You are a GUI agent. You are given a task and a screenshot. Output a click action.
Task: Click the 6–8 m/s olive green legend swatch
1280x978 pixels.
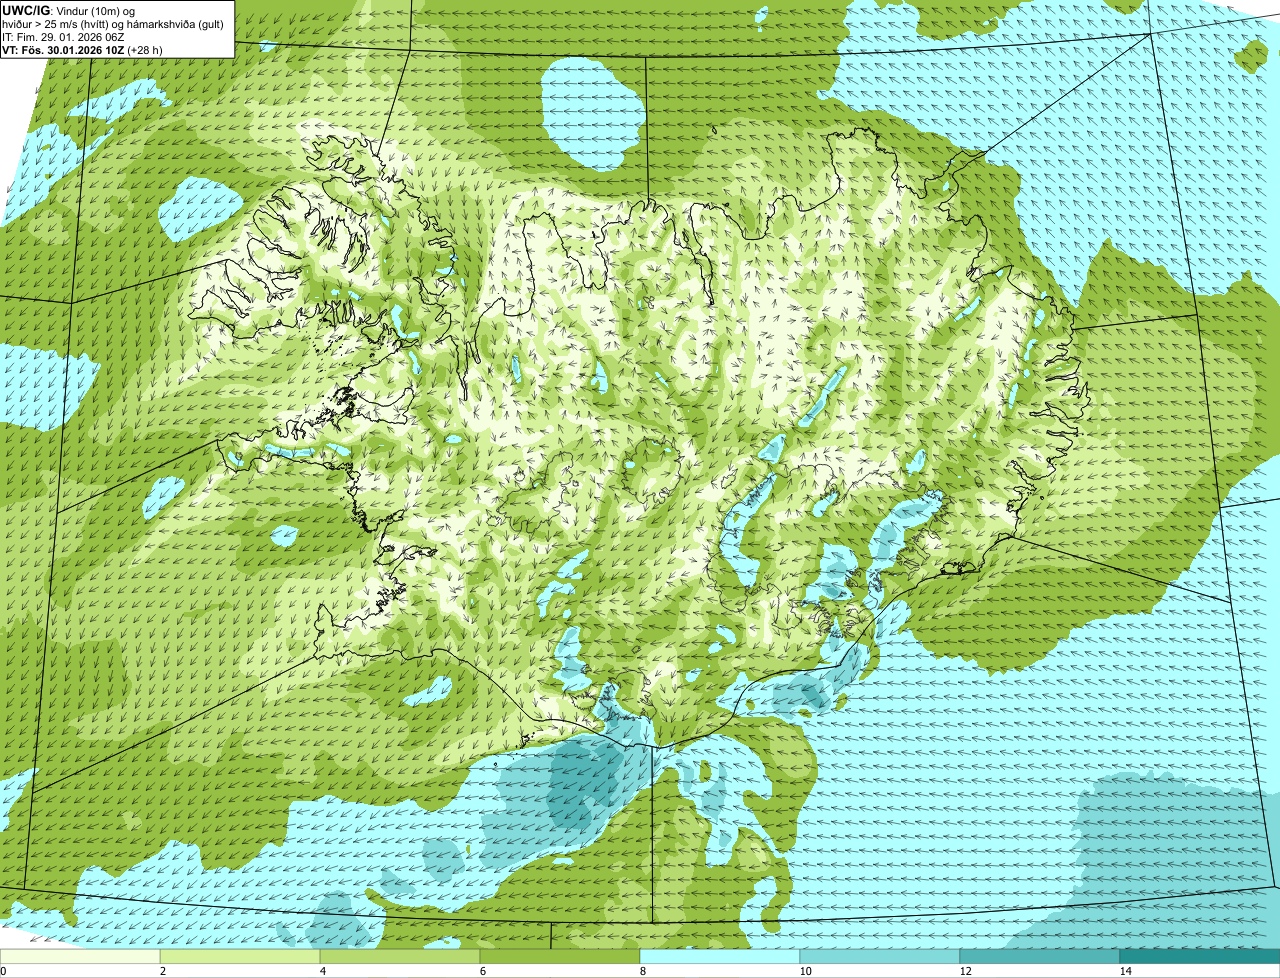pos(560,956)
